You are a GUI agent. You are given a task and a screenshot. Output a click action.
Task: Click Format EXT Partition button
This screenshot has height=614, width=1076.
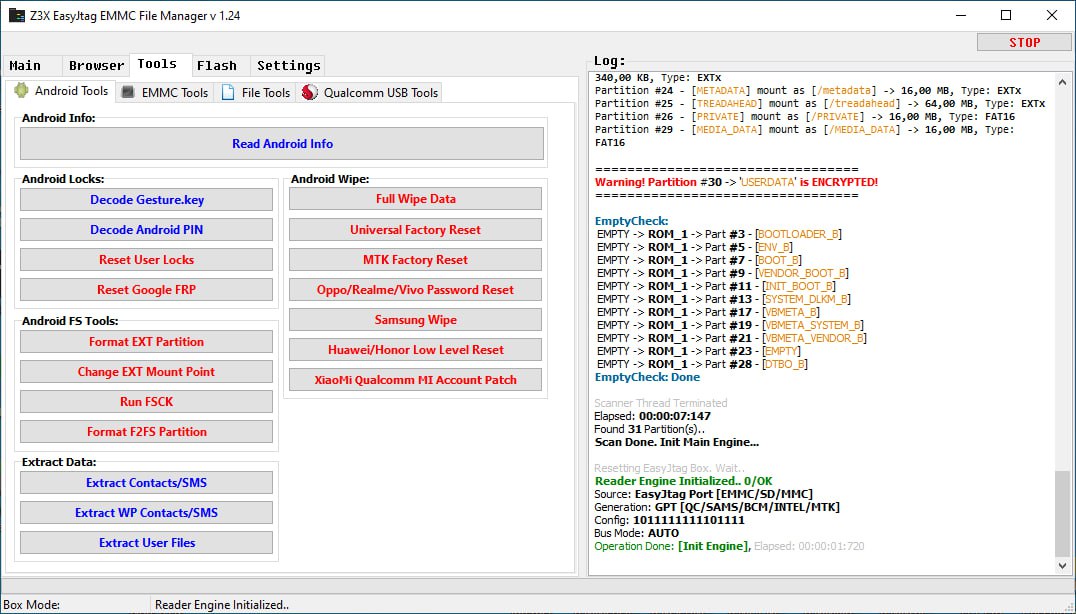coord(146,342)
